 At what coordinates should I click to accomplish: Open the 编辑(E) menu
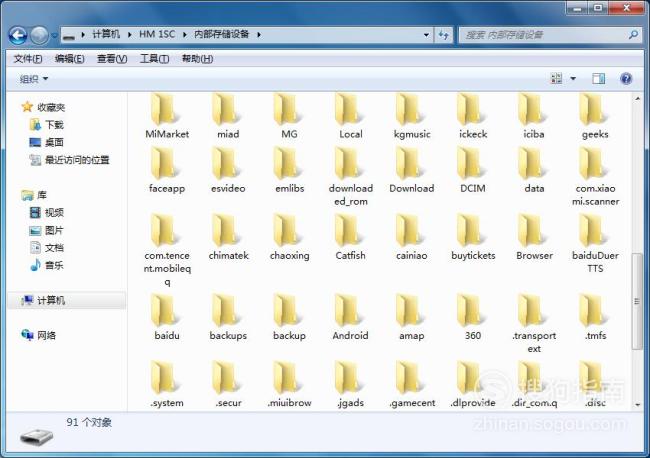(70, 59)
